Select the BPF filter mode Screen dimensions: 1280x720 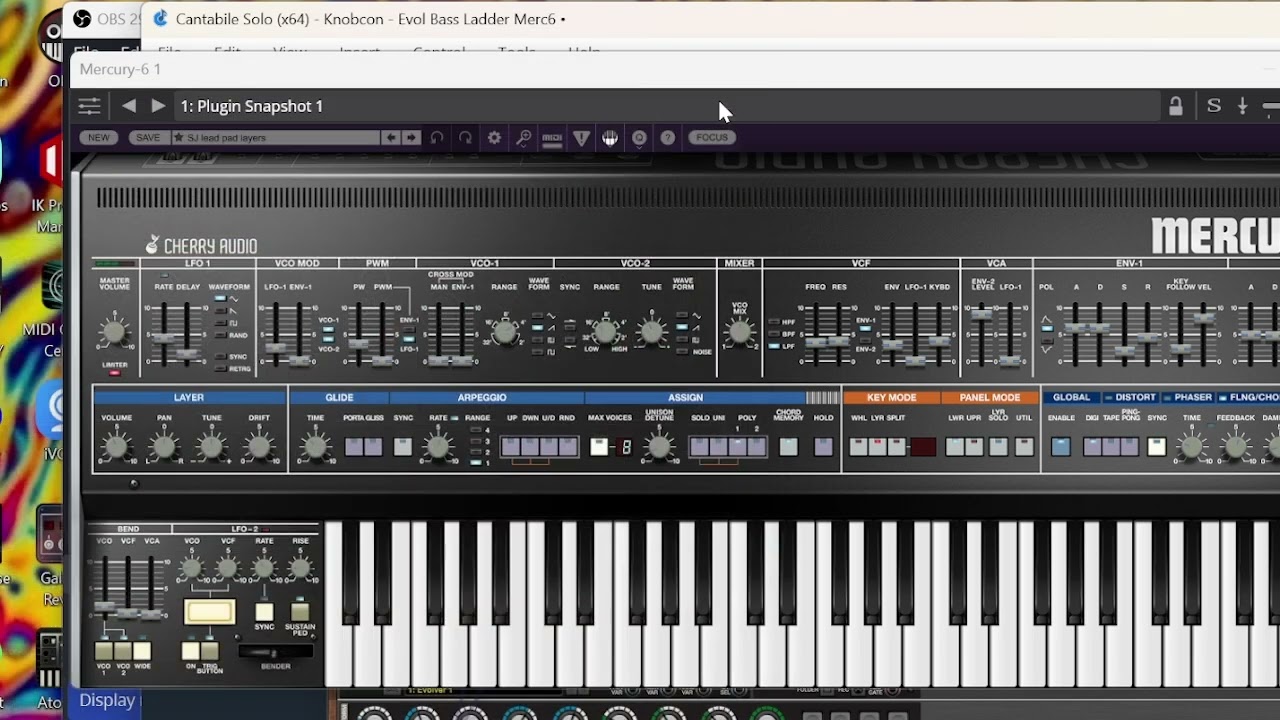click(x=775, y=334)
